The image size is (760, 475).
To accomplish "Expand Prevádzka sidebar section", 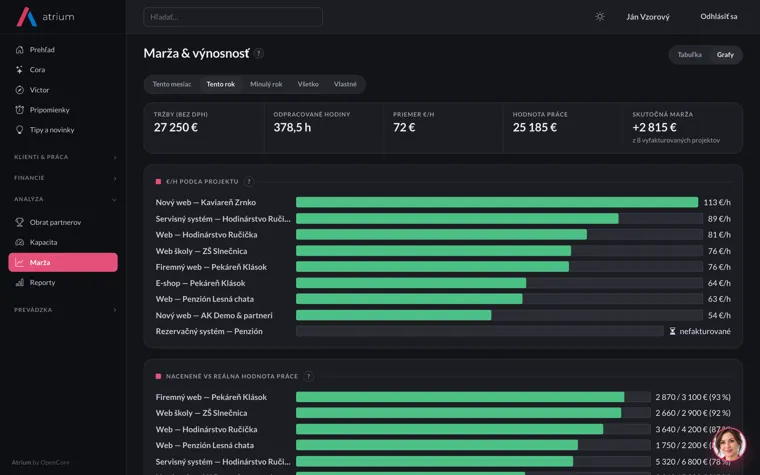I will pos(65,310).
